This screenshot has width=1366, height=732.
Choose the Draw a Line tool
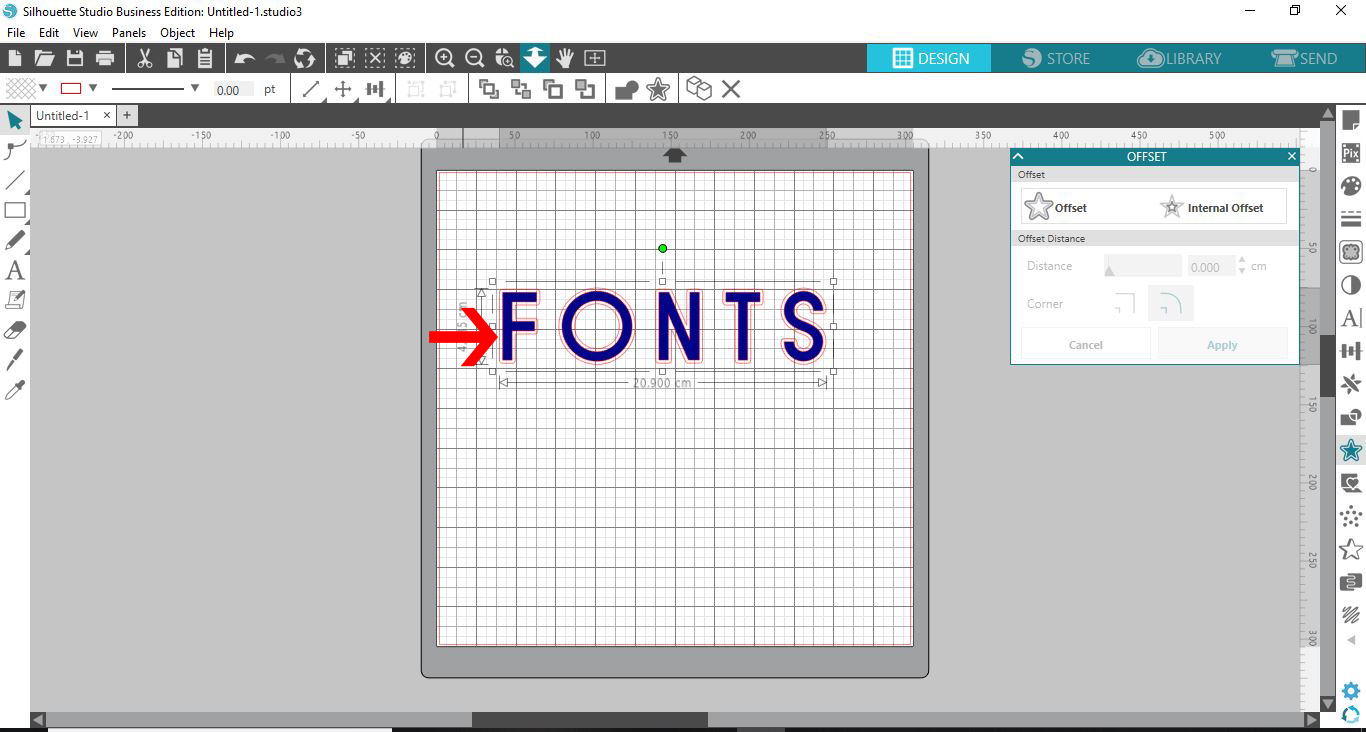tap(15, 180)
